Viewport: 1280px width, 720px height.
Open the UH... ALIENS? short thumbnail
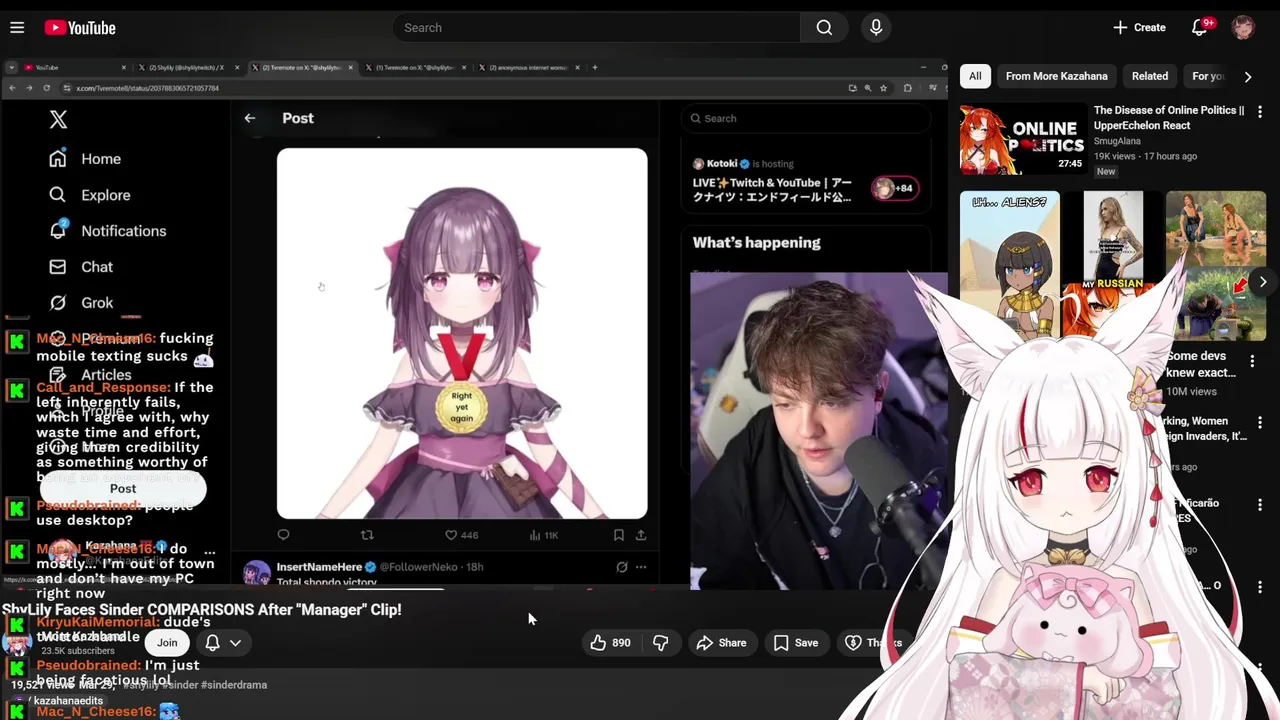tap(1010, 265)
